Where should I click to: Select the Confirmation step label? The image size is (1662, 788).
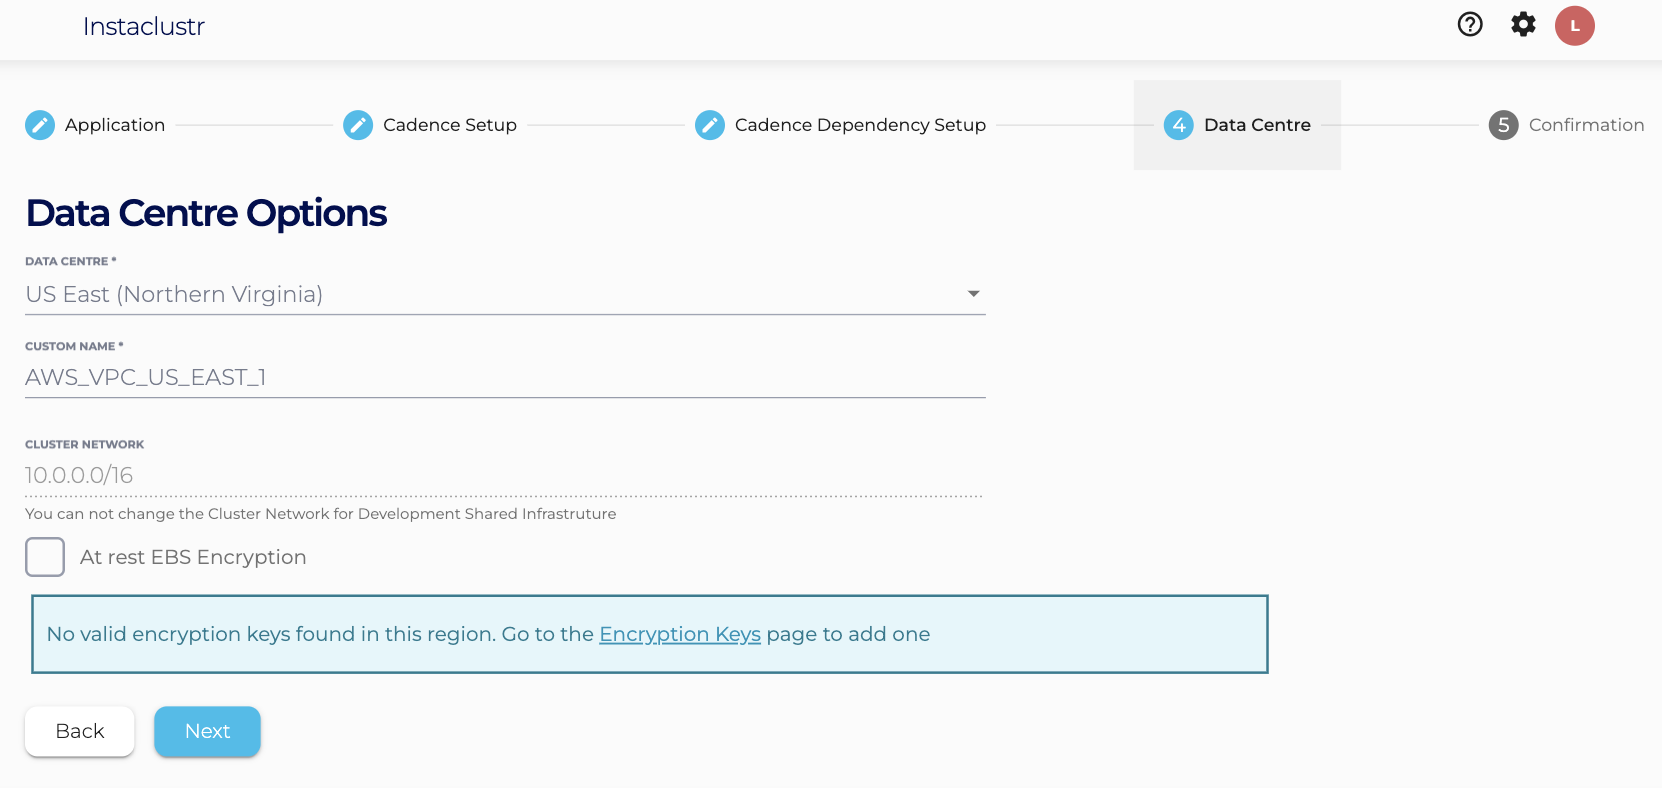(x=1586, y=125)
